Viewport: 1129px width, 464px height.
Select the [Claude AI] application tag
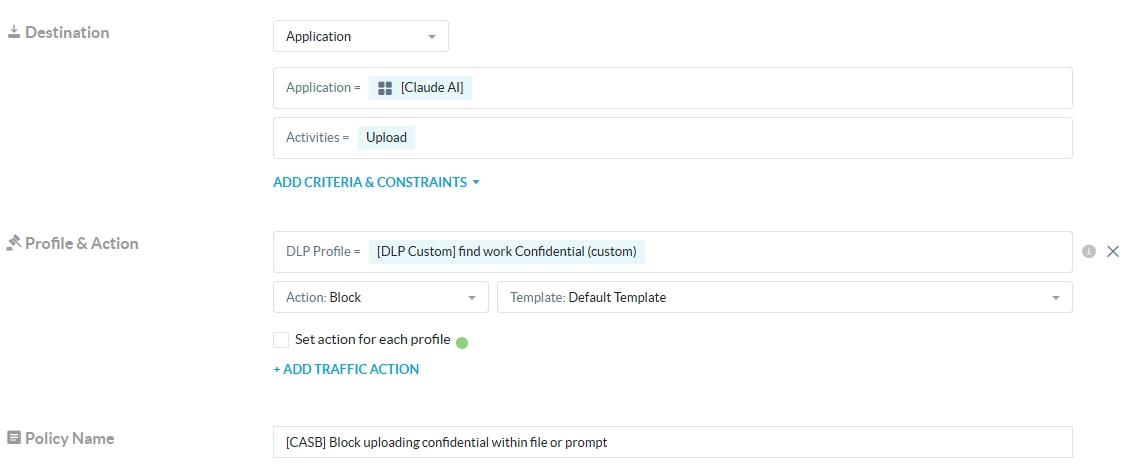420,88
